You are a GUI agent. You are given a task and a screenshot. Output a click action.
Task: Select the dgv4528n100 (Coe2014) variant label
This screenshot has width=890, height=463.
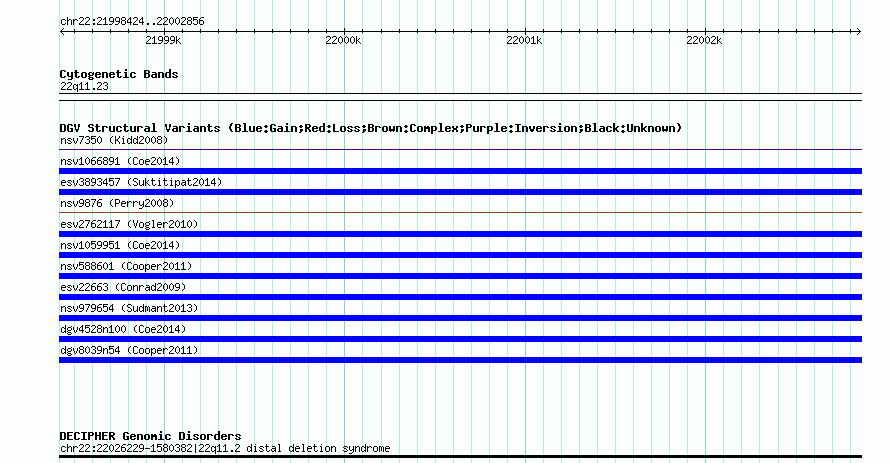point(123,329)
